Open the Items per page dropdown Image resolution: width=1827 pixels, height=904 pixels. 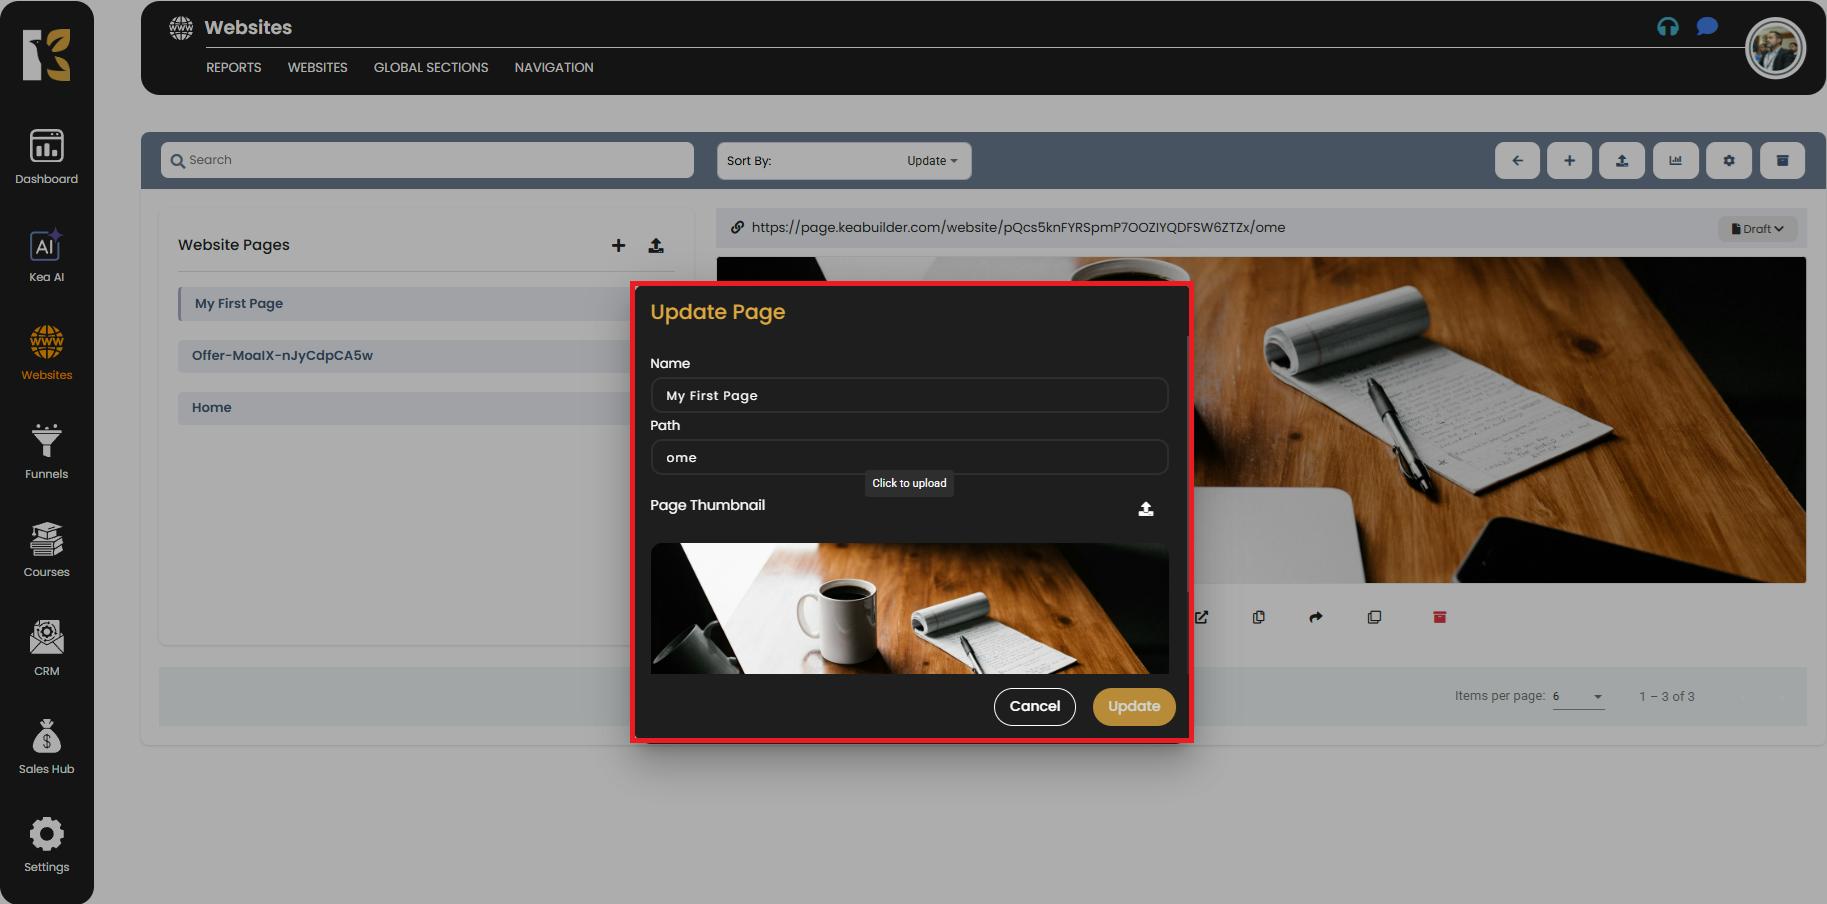(1578, 697)
